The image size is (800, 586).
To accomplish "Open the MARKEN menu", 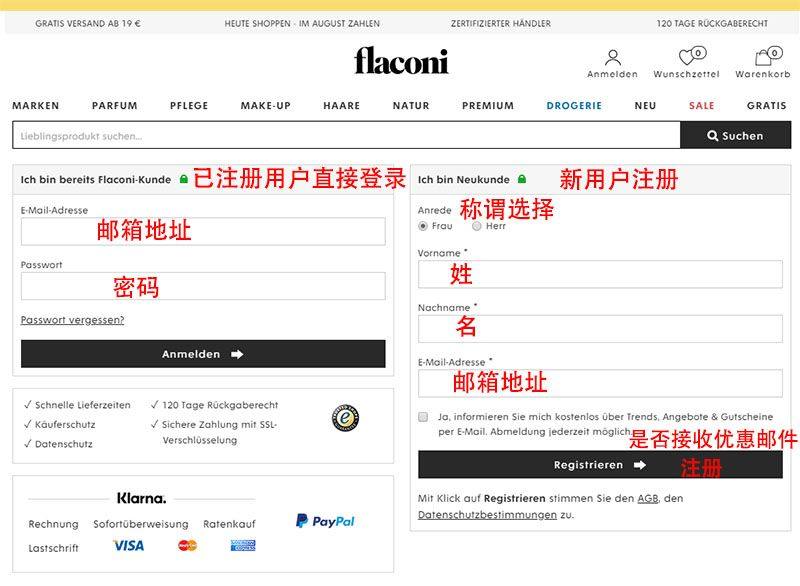I will click(x=36, y=106).
